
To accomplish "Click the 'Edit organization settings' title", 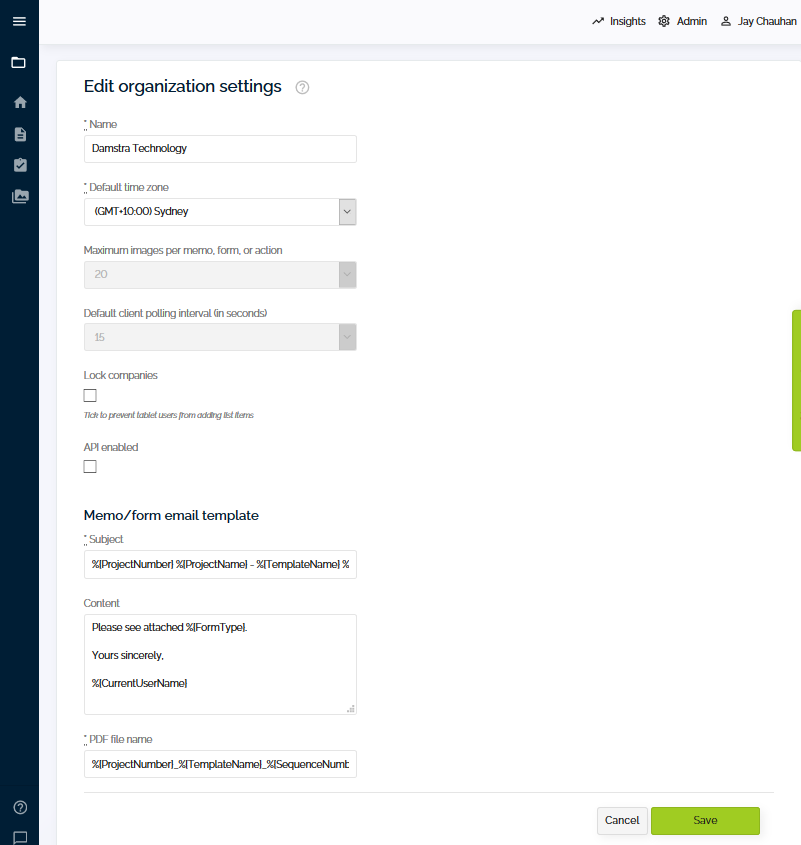I will point(182,86).
